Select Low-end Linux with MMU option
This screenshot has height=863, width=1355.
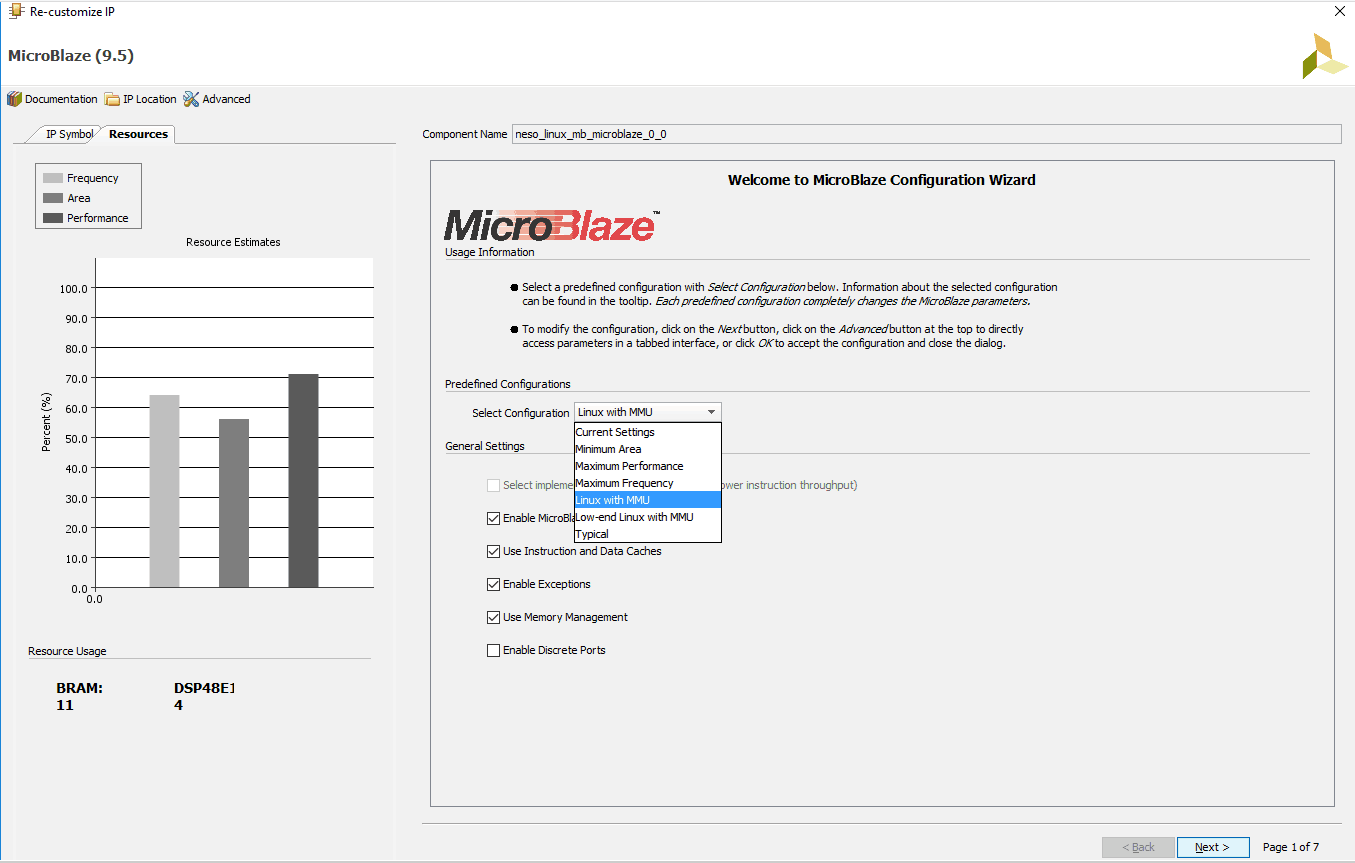pyautogui.click(x=634, y=517)
